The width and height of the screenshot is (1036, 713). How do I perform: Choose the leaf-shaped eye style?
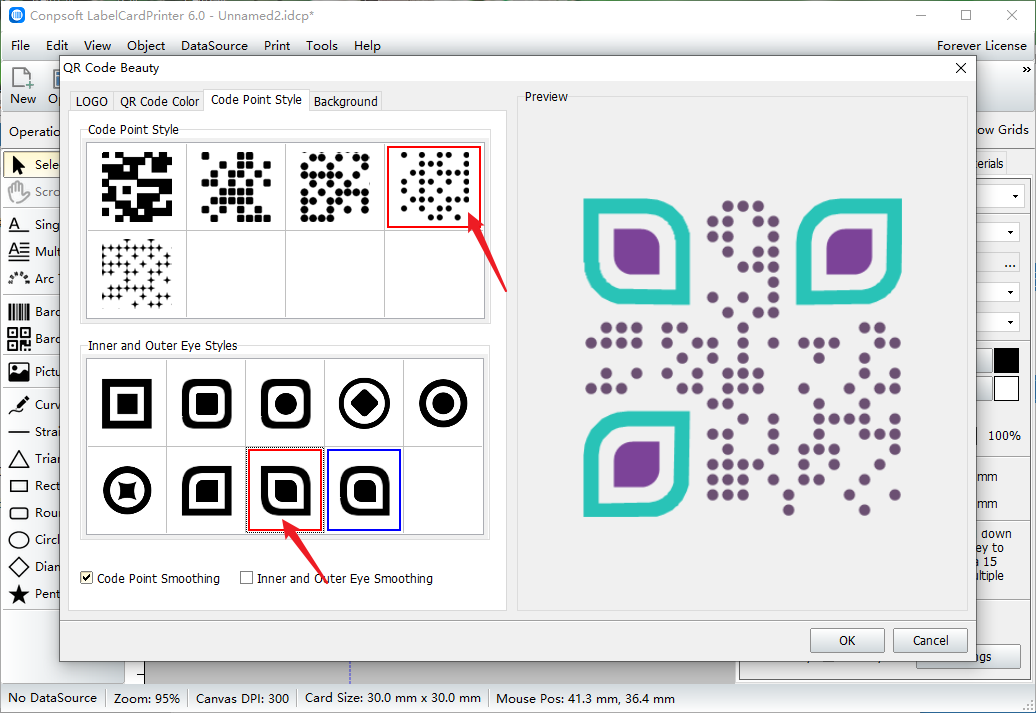[285, 490]
